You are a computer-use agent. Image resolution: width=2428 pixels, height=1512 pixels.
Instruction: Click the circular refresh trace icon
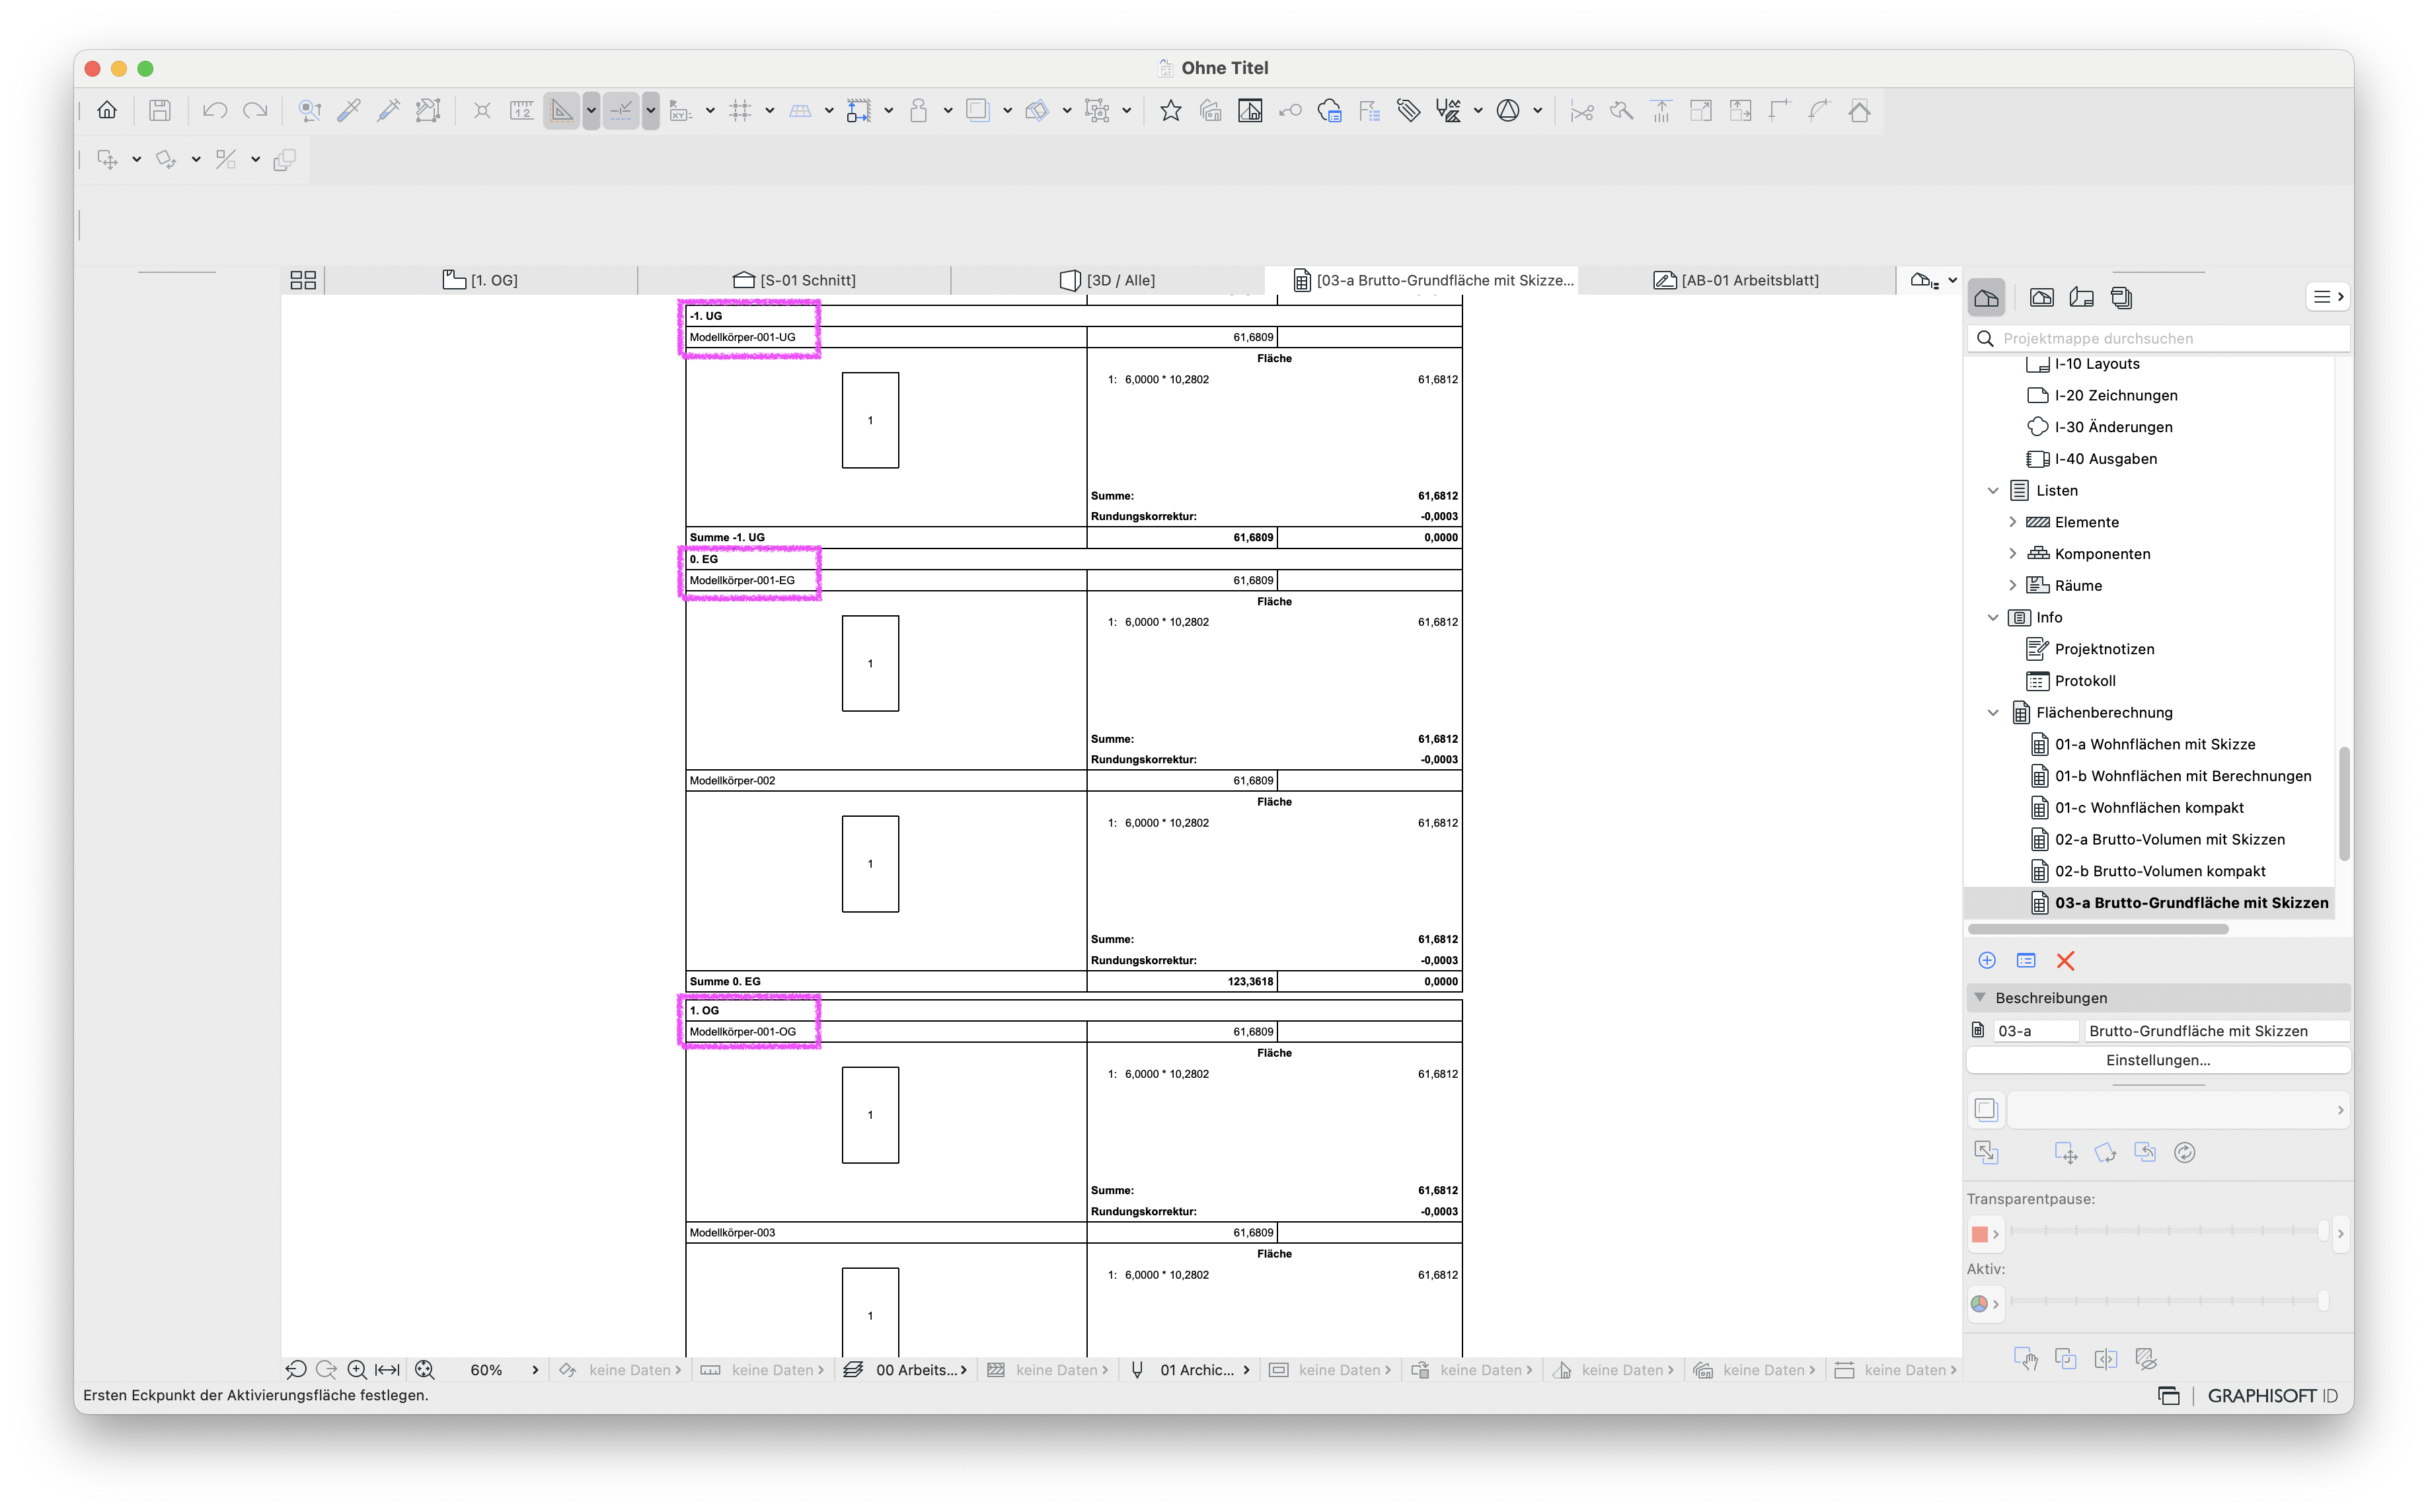click(2184, 1152)
